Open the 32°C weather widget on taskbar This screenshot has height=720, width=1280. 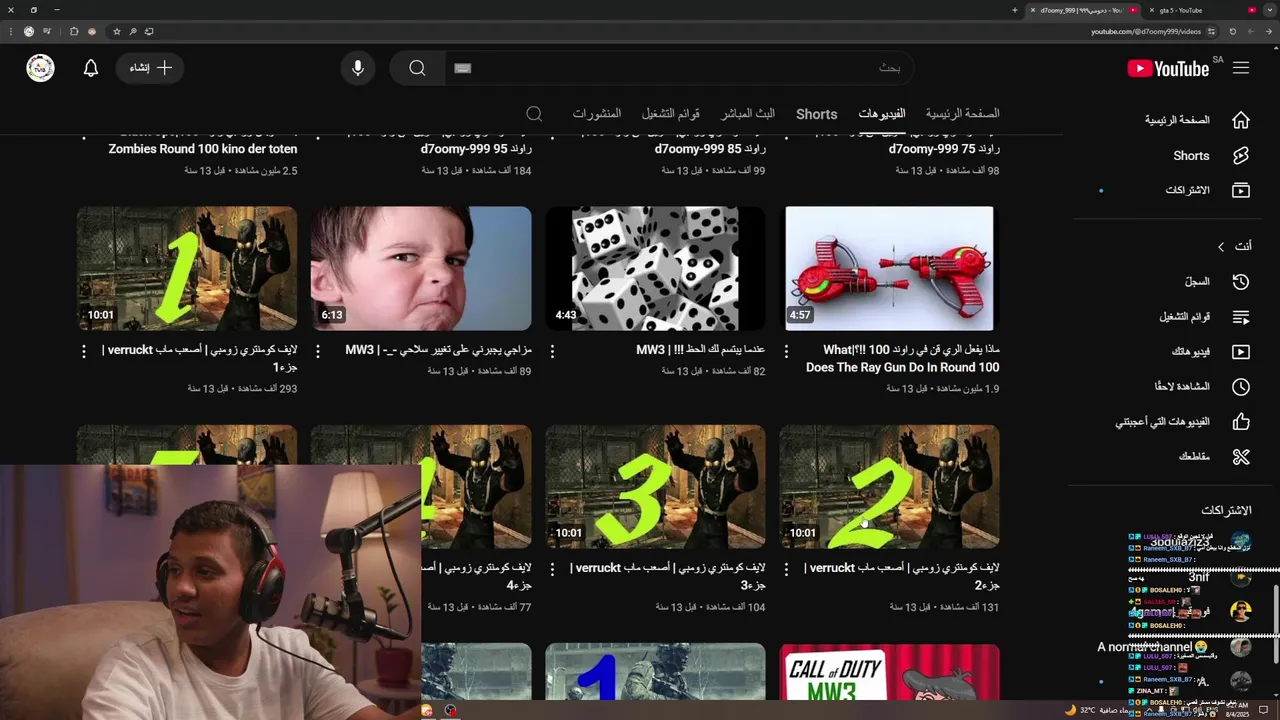click(x=1098, y=710)
